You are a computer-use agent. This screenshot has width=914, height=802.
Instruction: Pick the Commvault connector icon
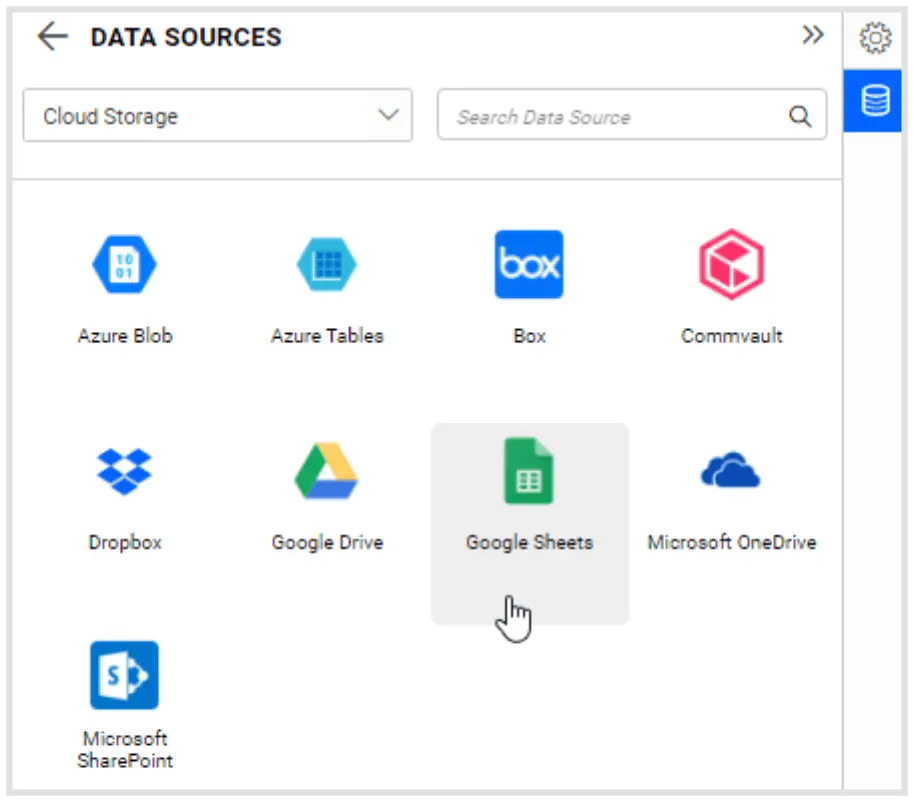(731, 265)
